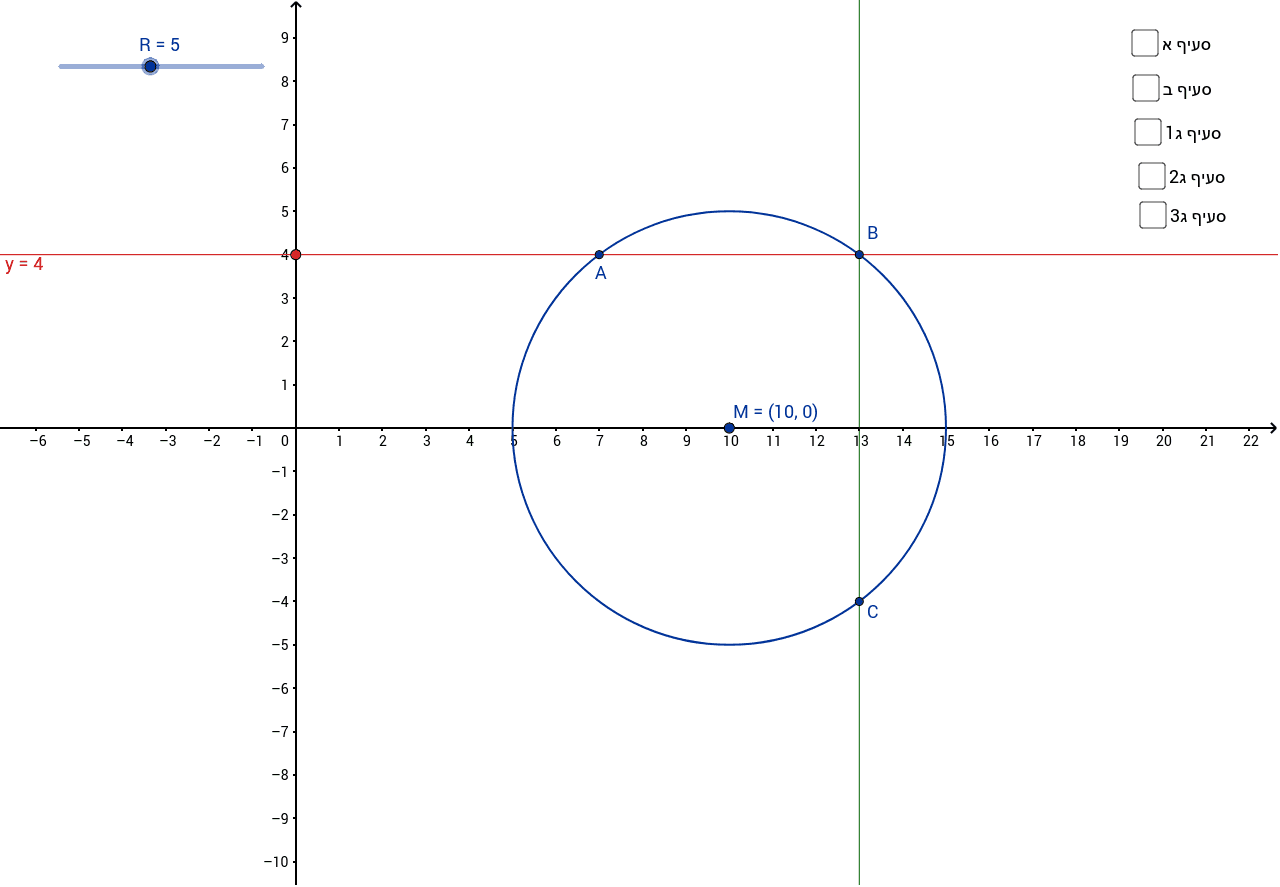The image size is (1280, 887).
Task: Select point B on the circle
Action: click(x=859, y=254)
